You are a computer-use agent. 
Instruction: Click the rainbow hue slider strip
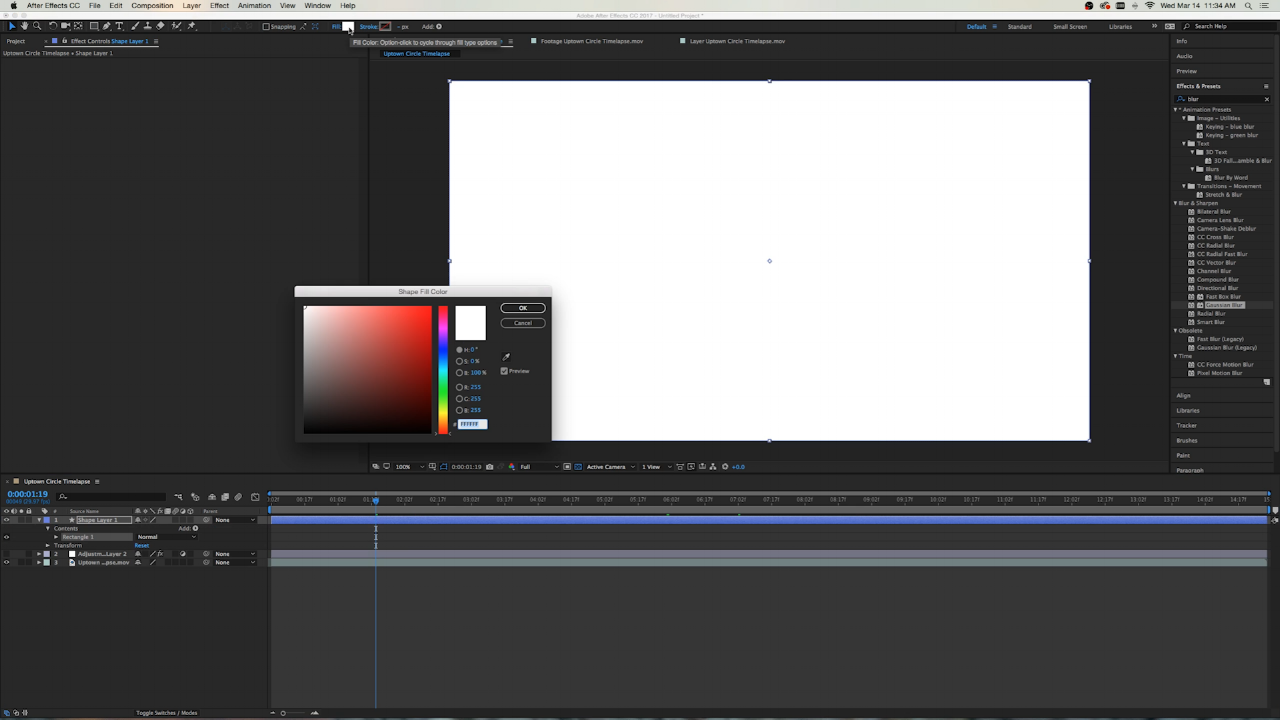(443, 370)
